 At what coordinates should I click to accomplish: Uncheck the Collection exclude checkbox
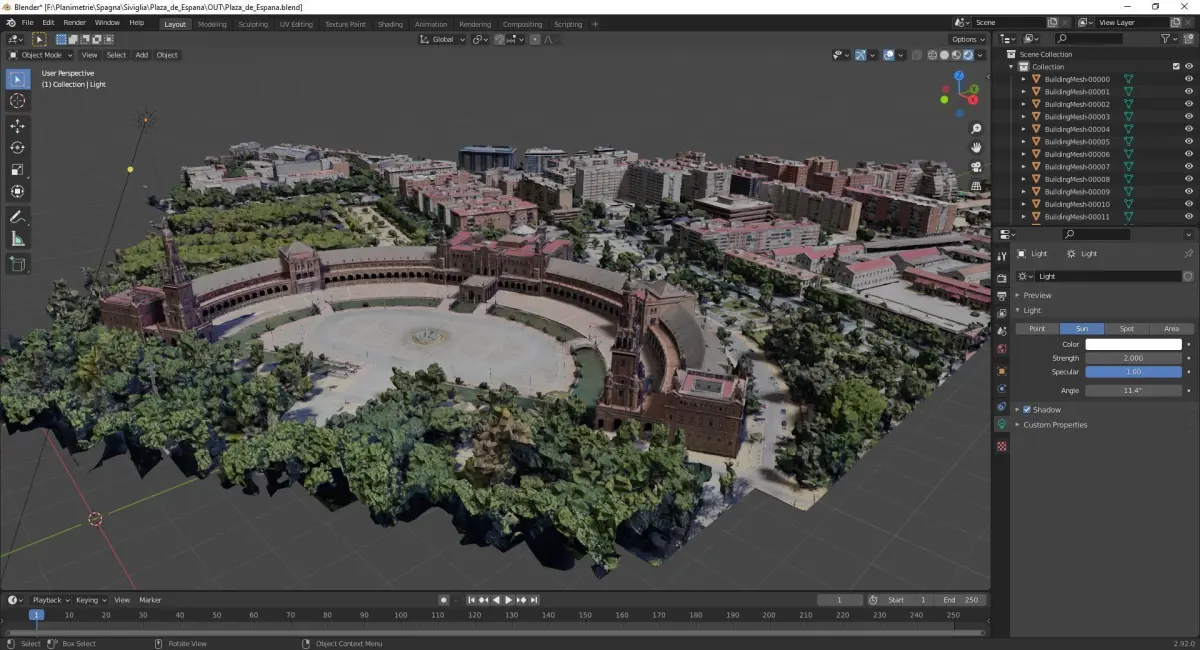pos(1176,67)
